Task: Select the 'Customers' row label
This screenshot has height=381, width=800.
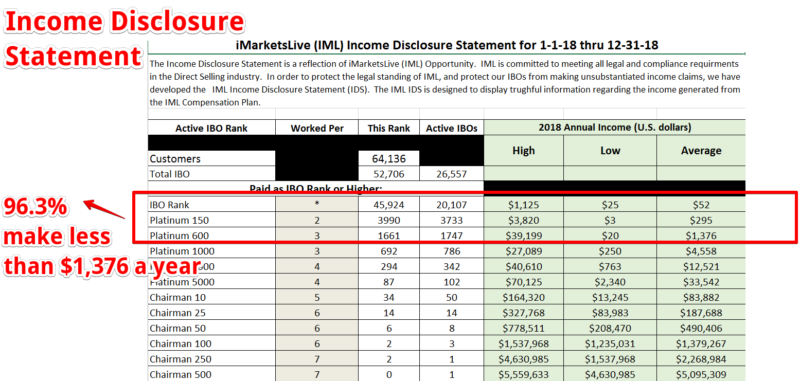Action: click(211, 159)
